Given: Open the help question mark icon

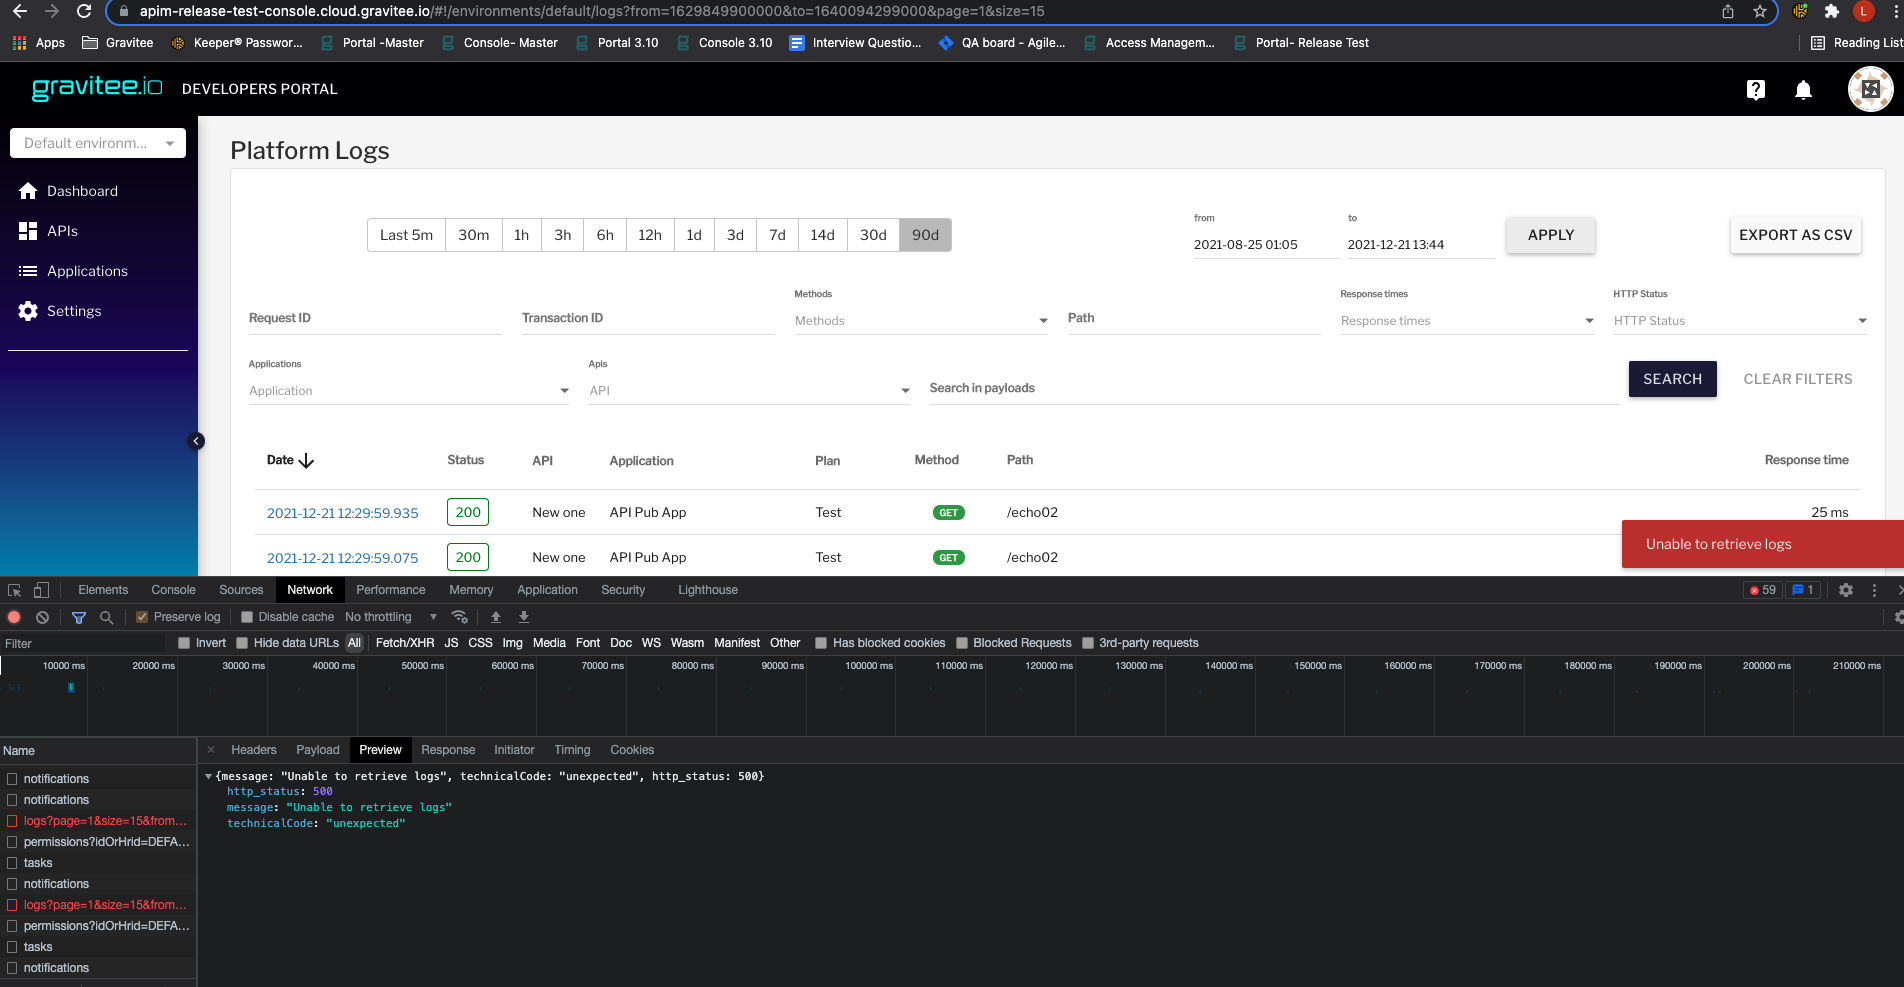Looking at the screenshot, I should point(1755,90).
